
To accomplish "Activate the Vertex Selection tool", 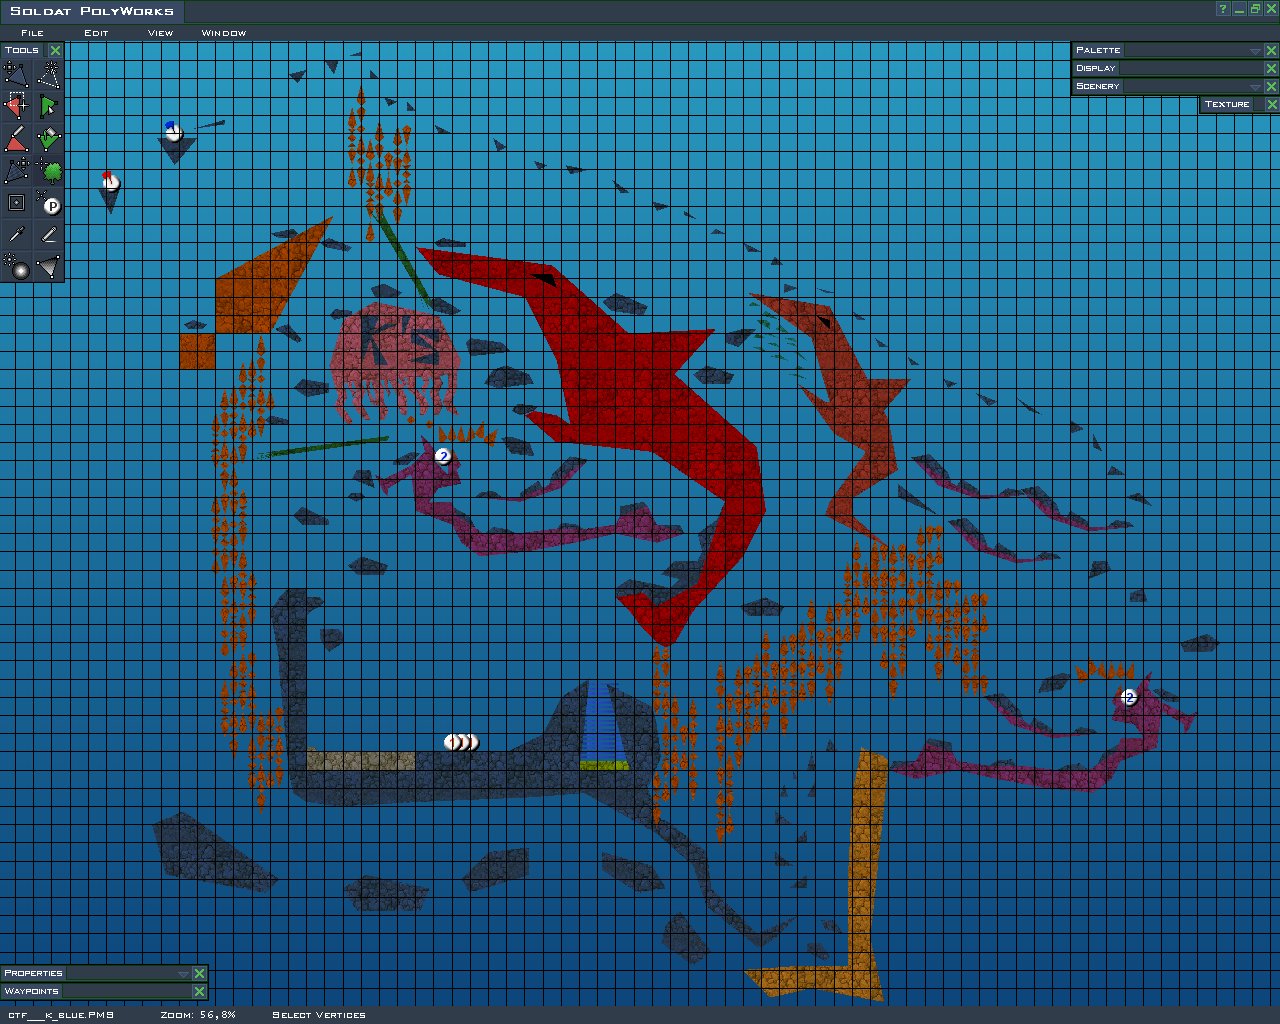I will pos(16,106).
